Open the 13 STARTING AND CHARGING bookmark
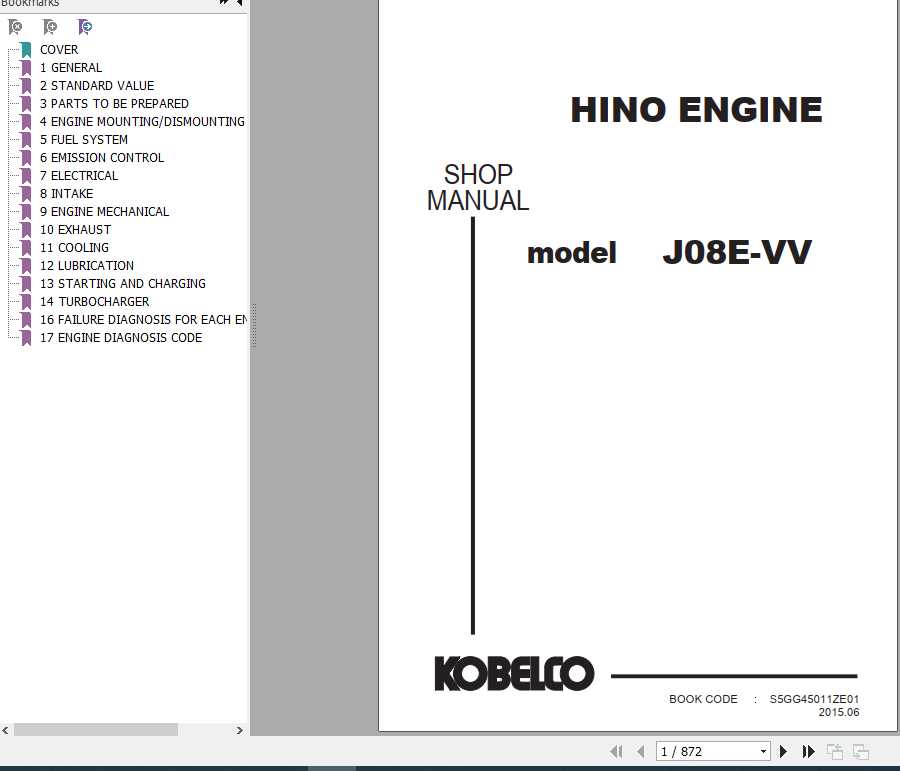900x771 pixels. point(123,284)
